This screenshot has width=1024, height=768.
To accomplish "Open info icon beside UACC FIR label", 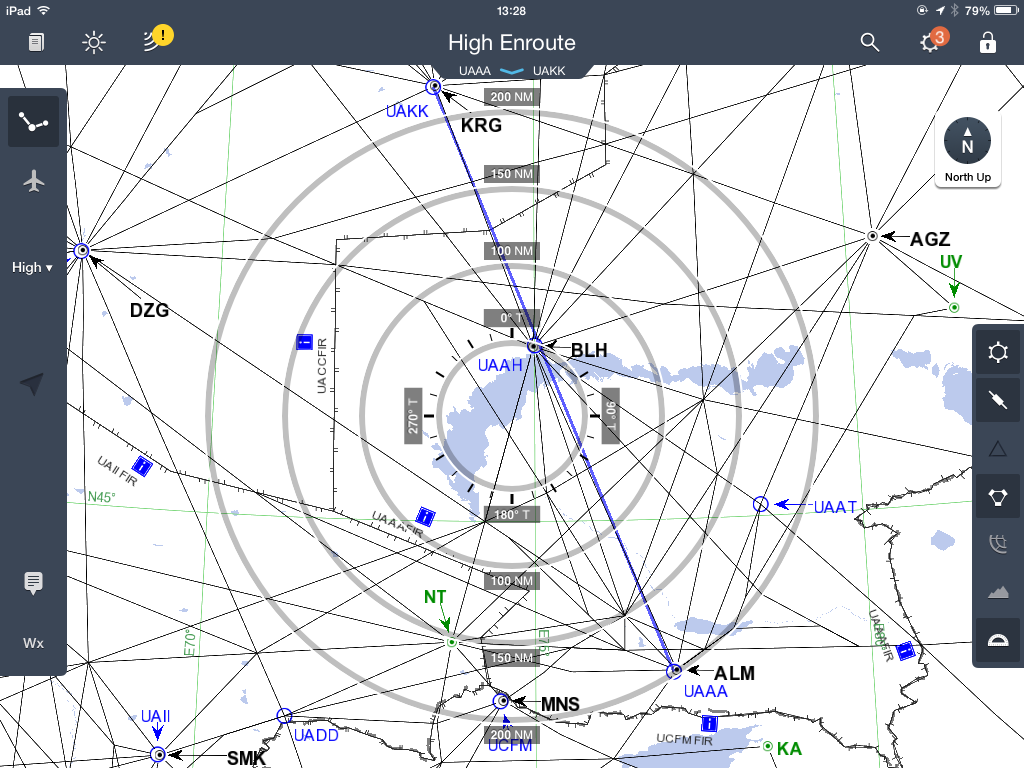I will pos(304,342).
